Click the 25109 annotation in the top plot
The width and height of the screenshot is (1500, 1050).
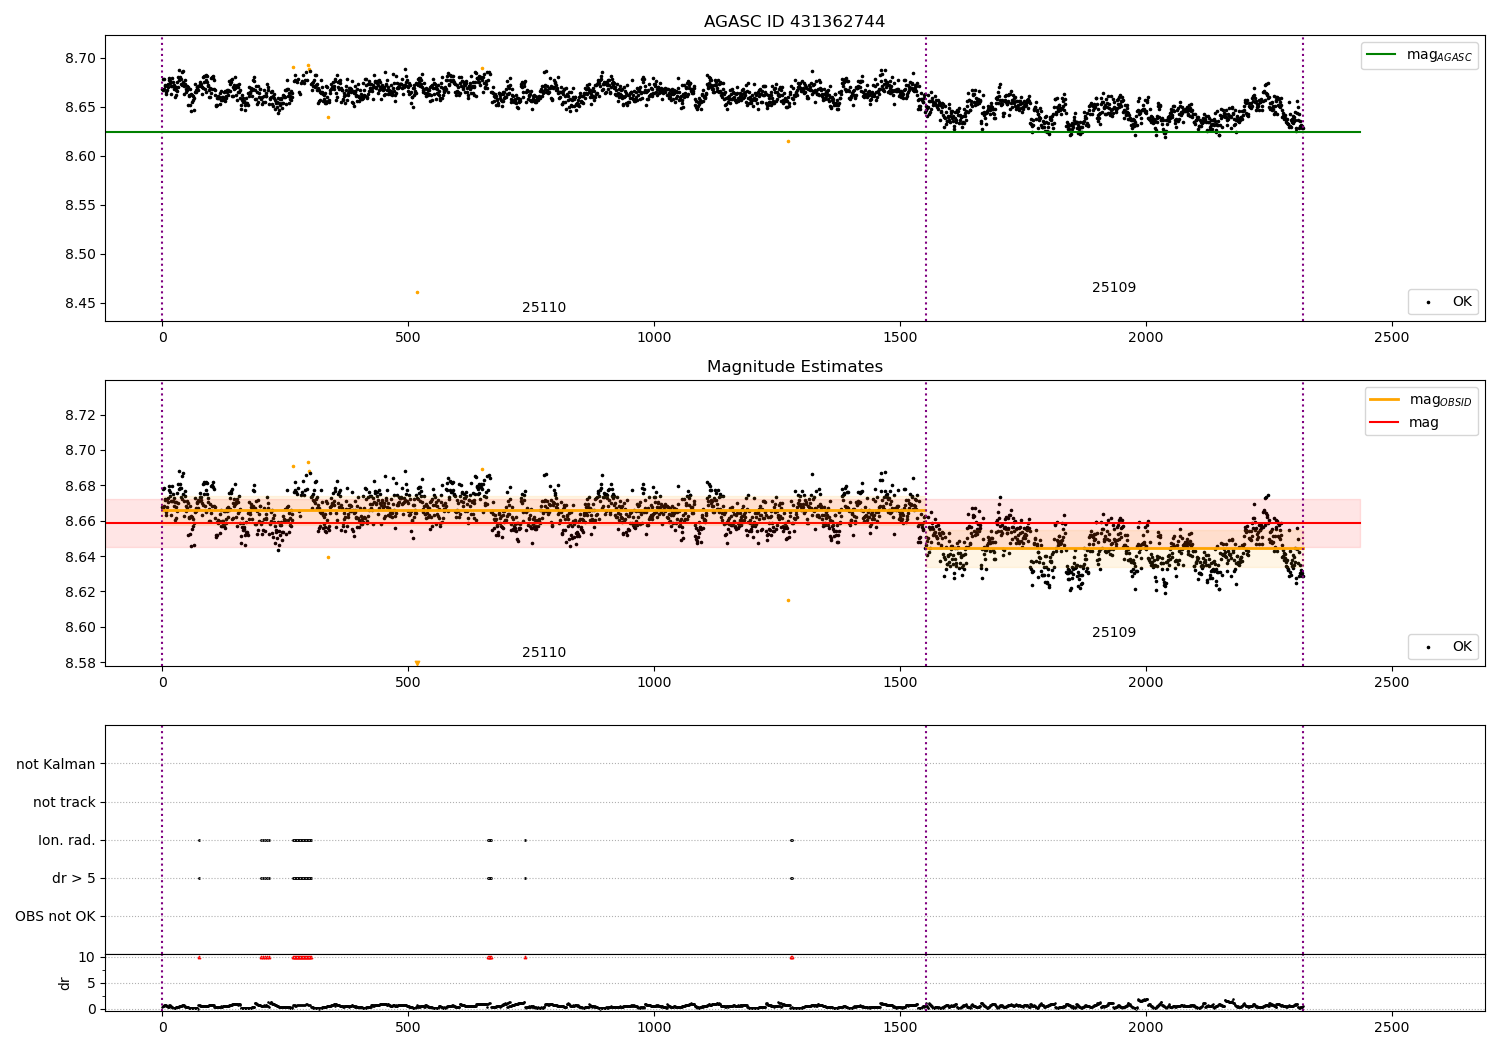click(x=1114, y=288)
